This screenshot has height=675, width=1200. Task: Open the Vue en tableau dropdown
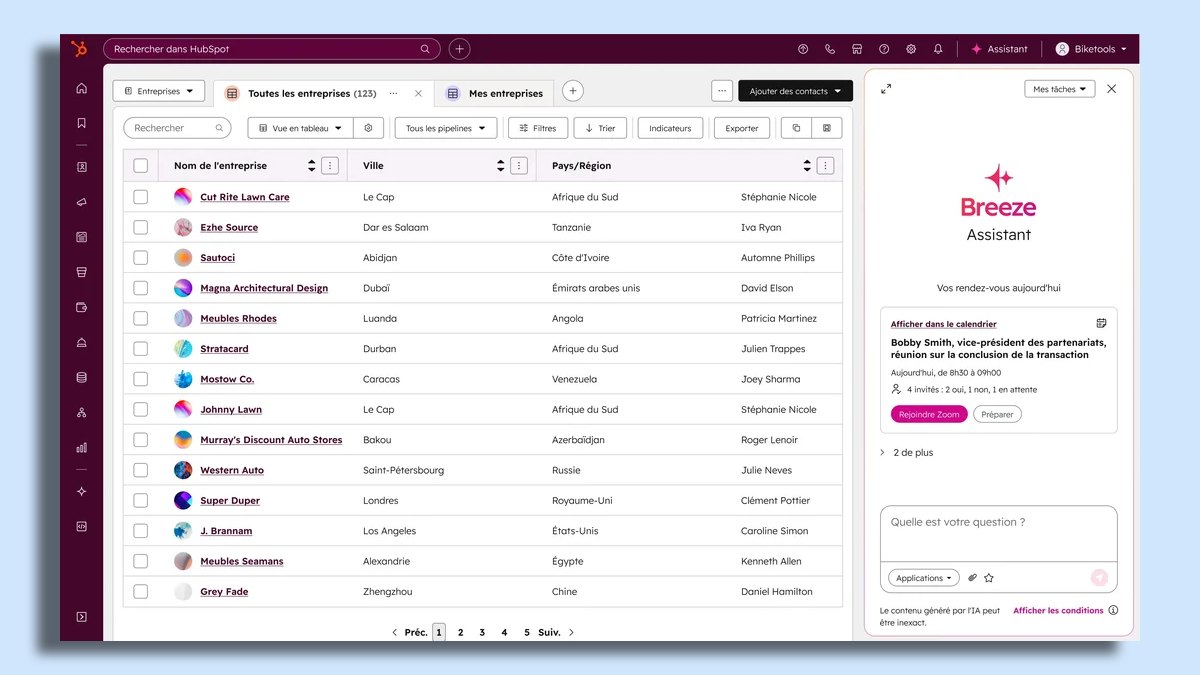[301, 128]
